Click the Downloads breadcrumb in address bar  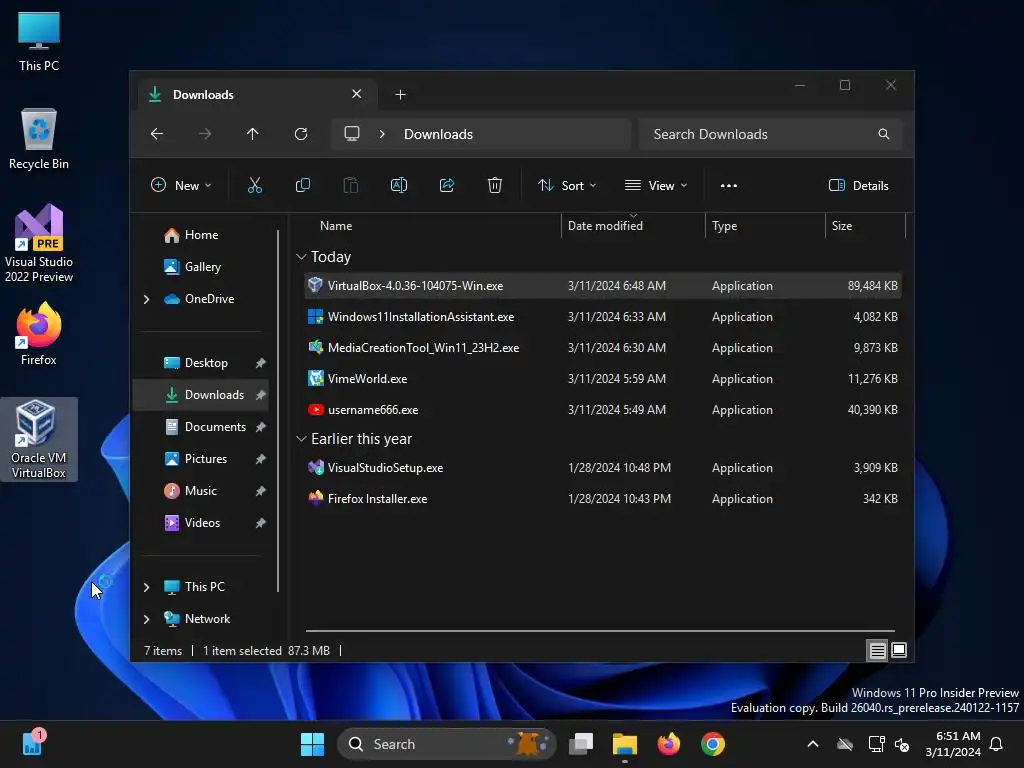[x=438, y=134]
